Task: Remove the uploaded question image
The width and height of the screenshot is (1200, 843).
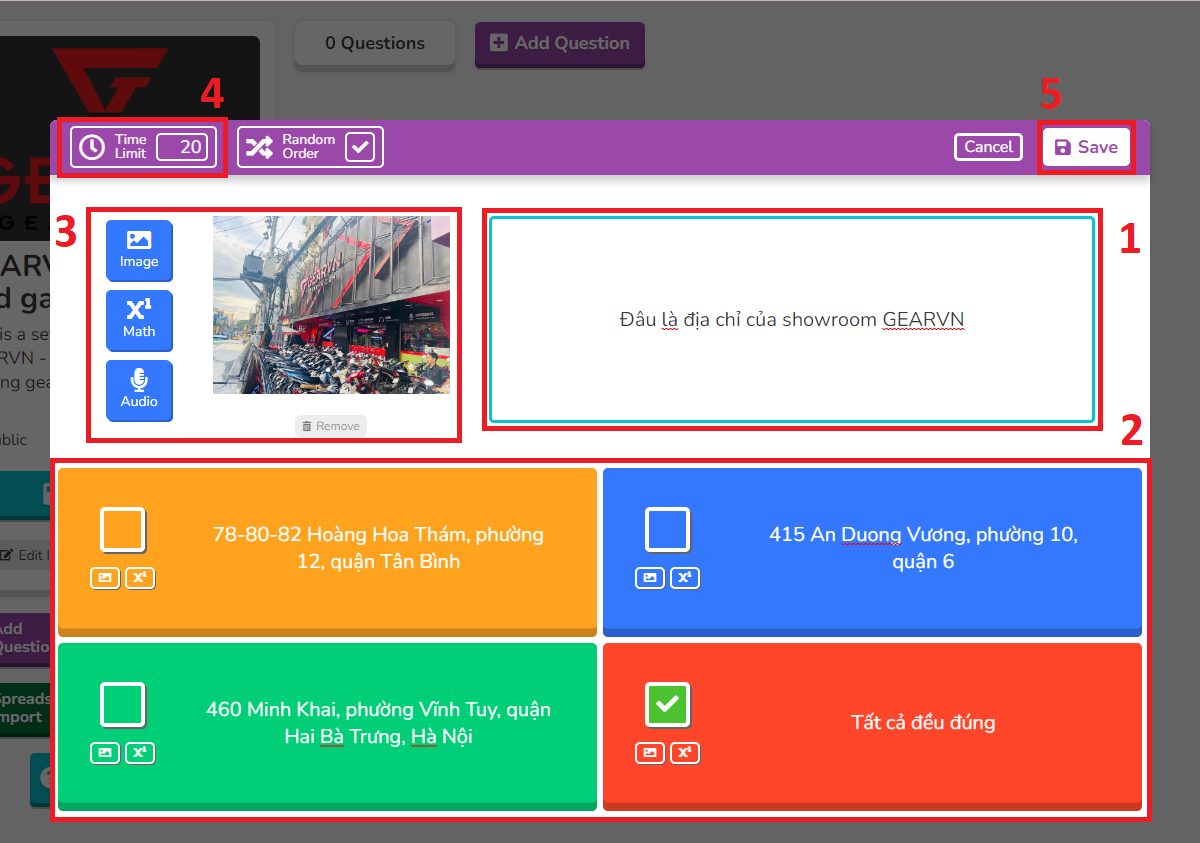Action: pyautogui.click(x=331, y=426)
